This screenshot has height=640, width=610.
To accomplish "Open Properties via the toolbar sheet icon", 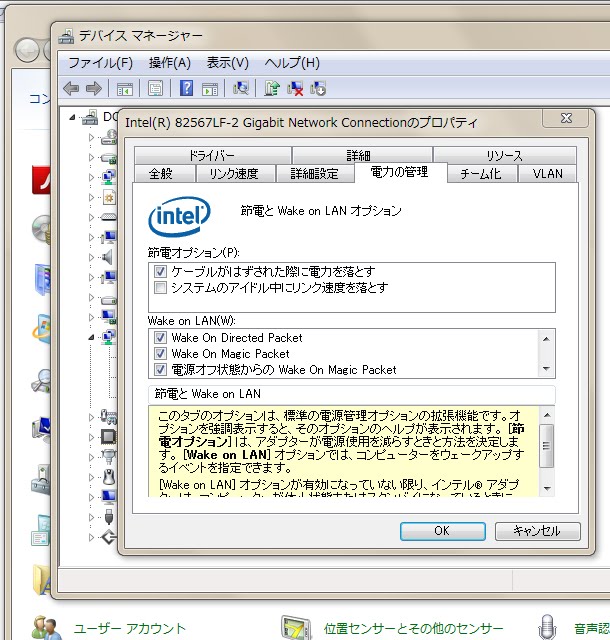I will click(155, 89).
